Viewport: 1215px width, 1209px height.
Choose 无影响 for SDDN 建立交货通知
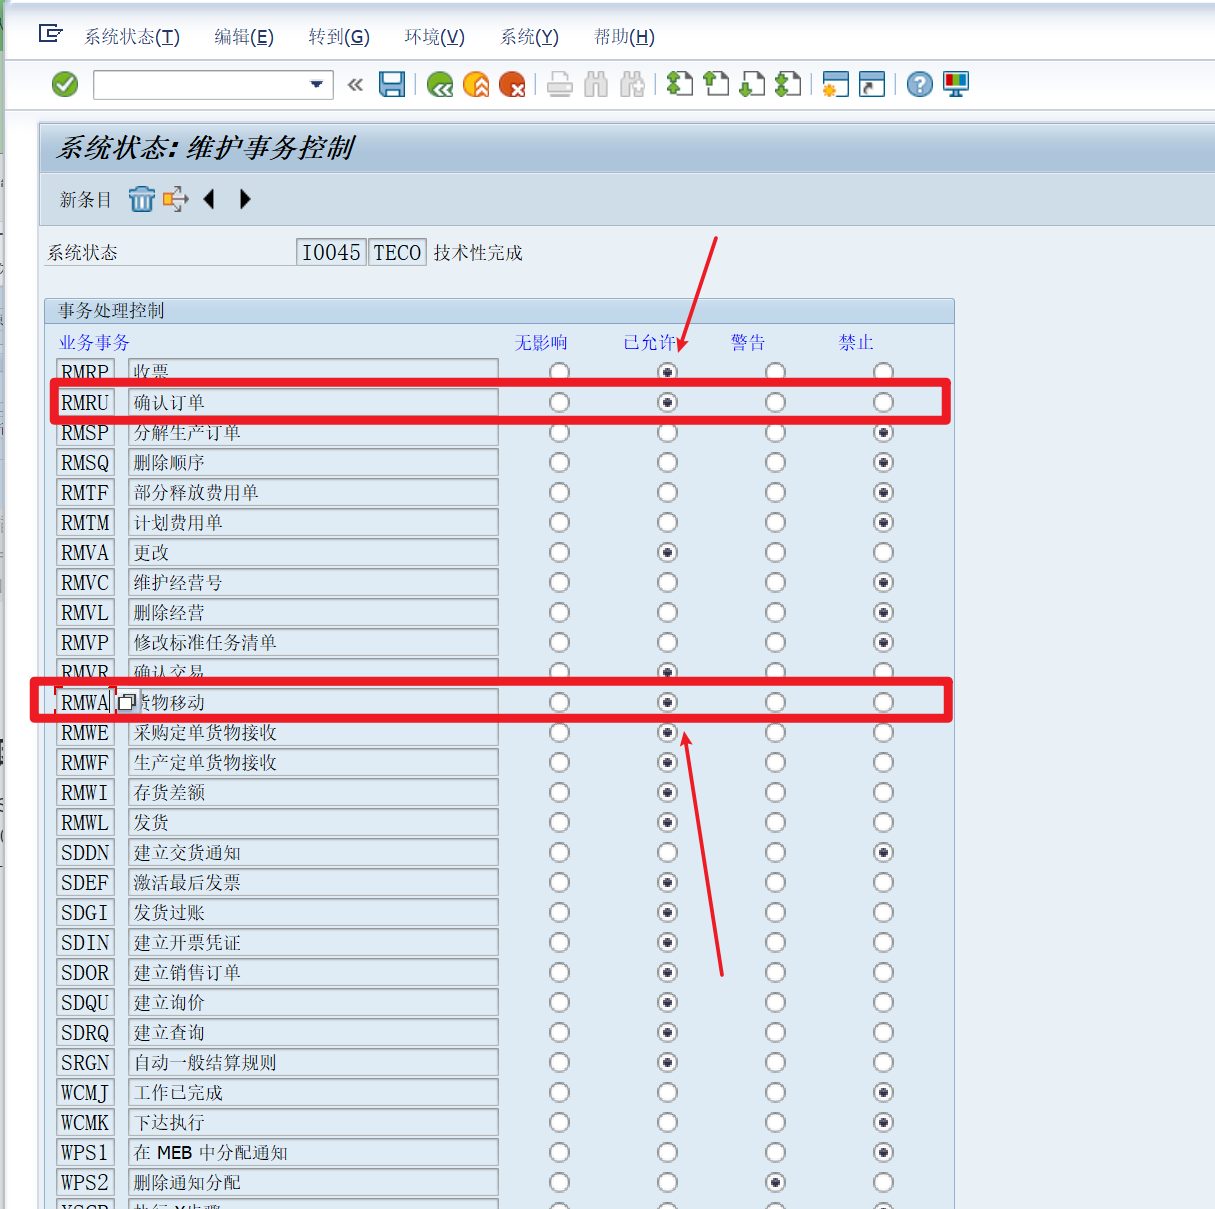click(558, 852)
